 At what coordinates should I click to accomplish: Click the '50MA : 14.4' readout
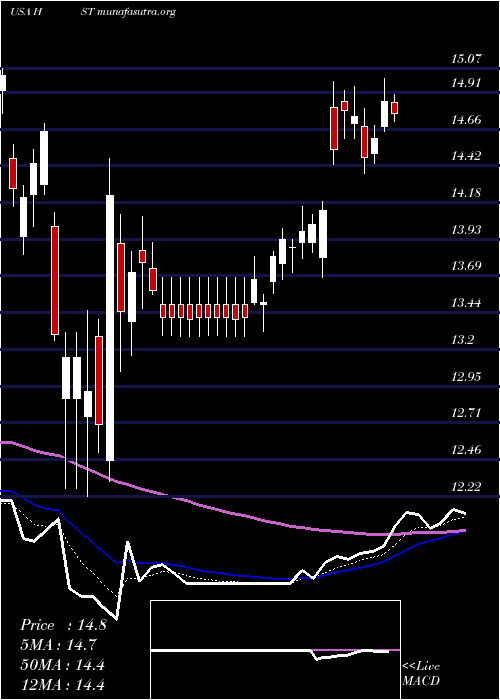pos(62,664)
